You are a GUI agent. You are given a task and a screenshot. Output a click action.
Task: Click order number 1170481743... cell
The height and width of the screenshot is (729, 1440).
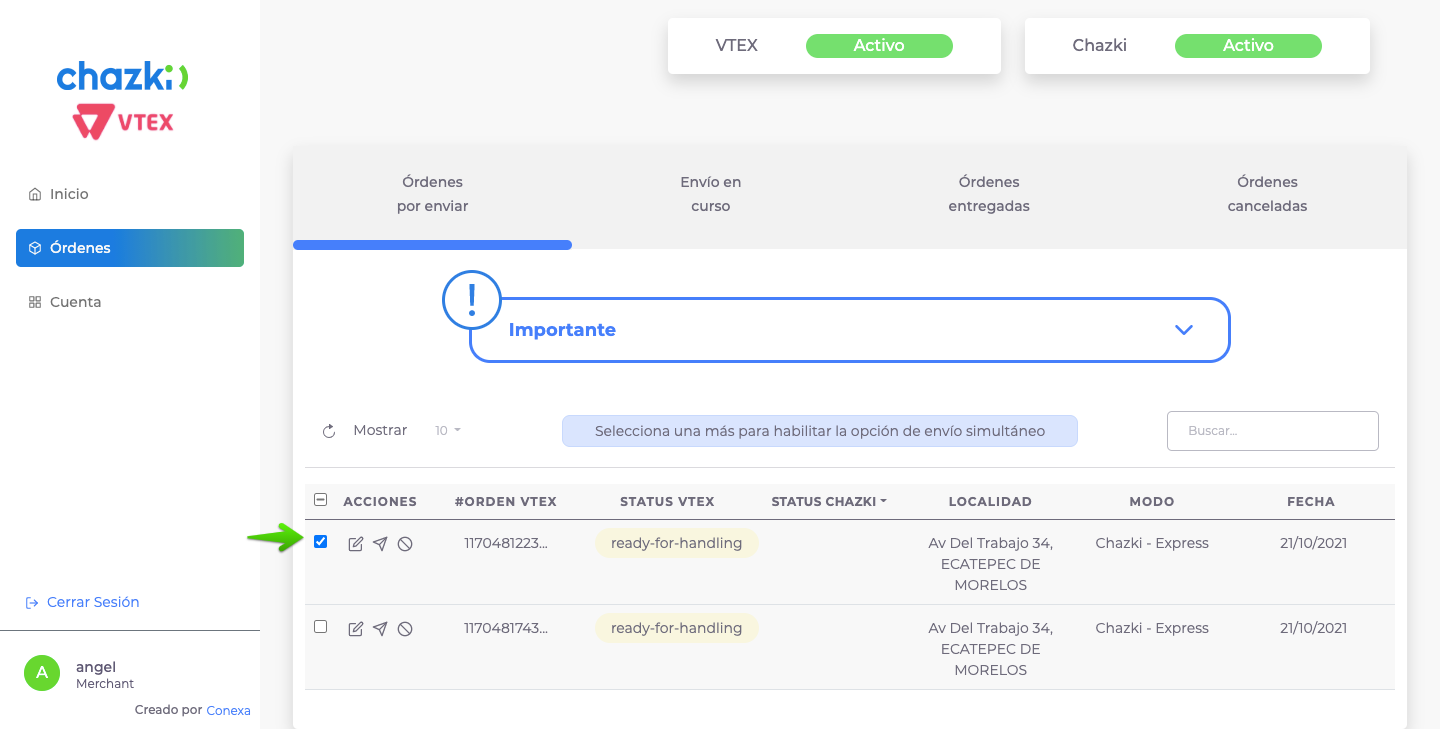pos(506,628)
